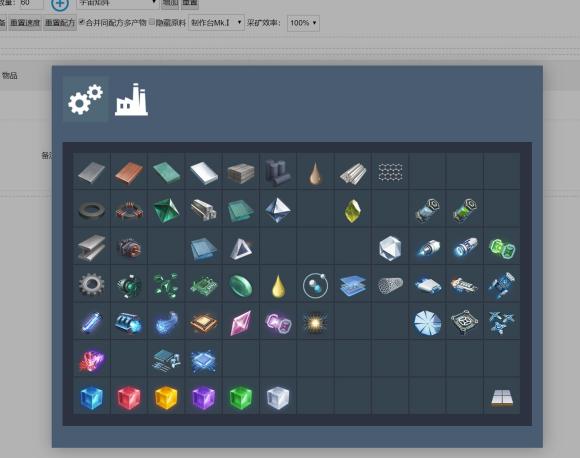
Task: Select the blue electromagnetic matrix cube
Action: 91,398
